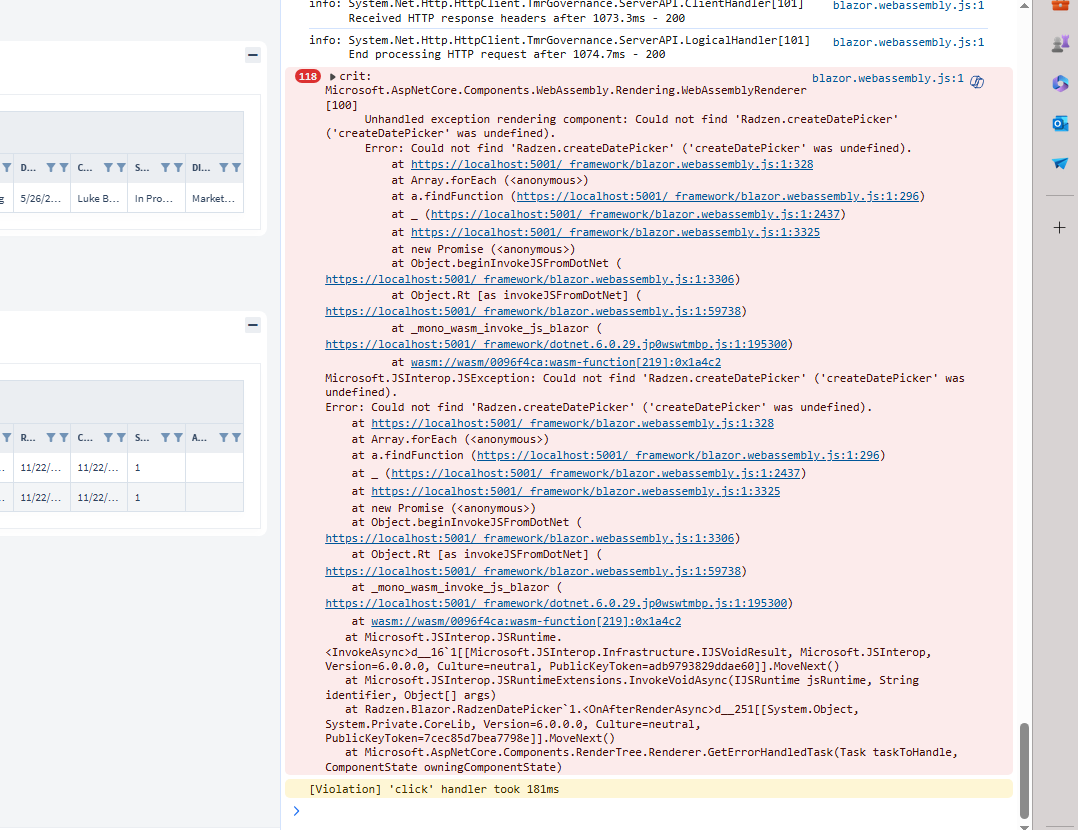
Task: Collapse the upper panel with minus button
Action: pos(253,55)
